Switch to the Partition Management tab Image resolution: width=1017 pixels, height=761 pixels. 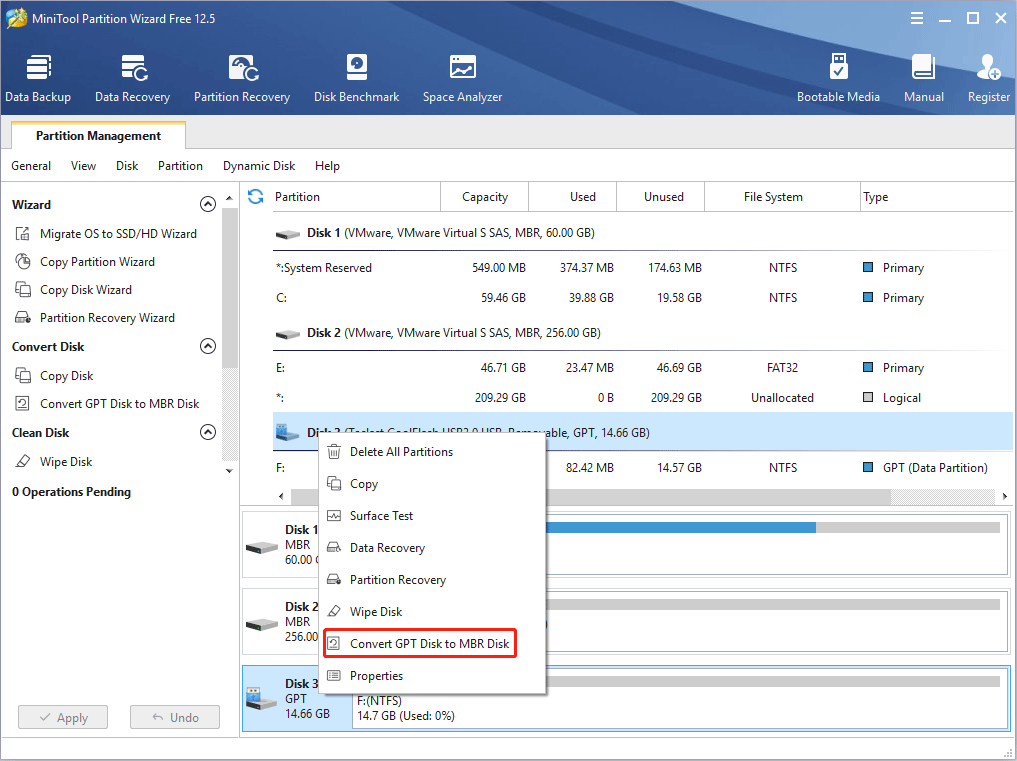coord(99,136)
